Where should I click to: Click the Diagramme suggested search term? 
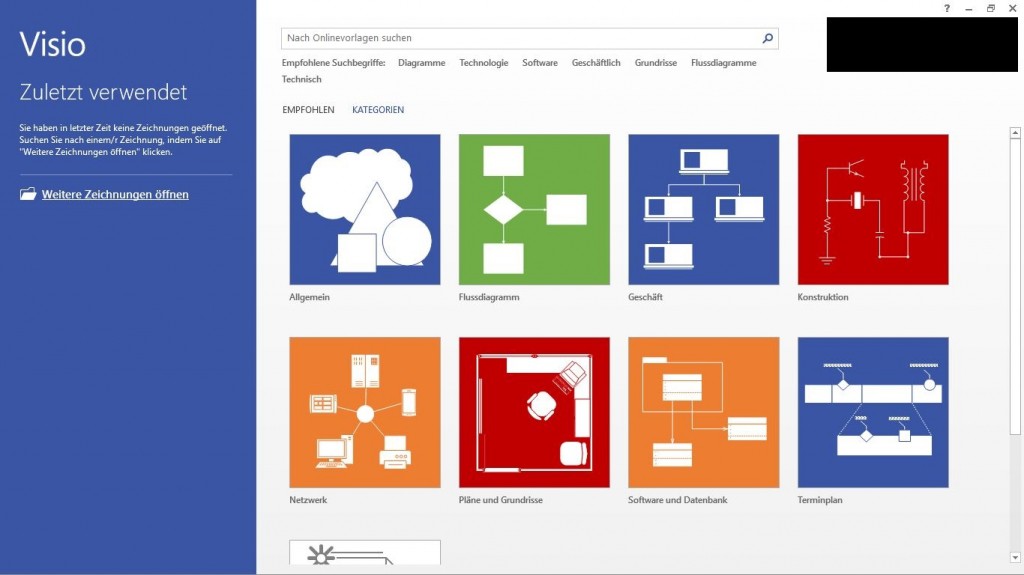click(x=421, y=63)
